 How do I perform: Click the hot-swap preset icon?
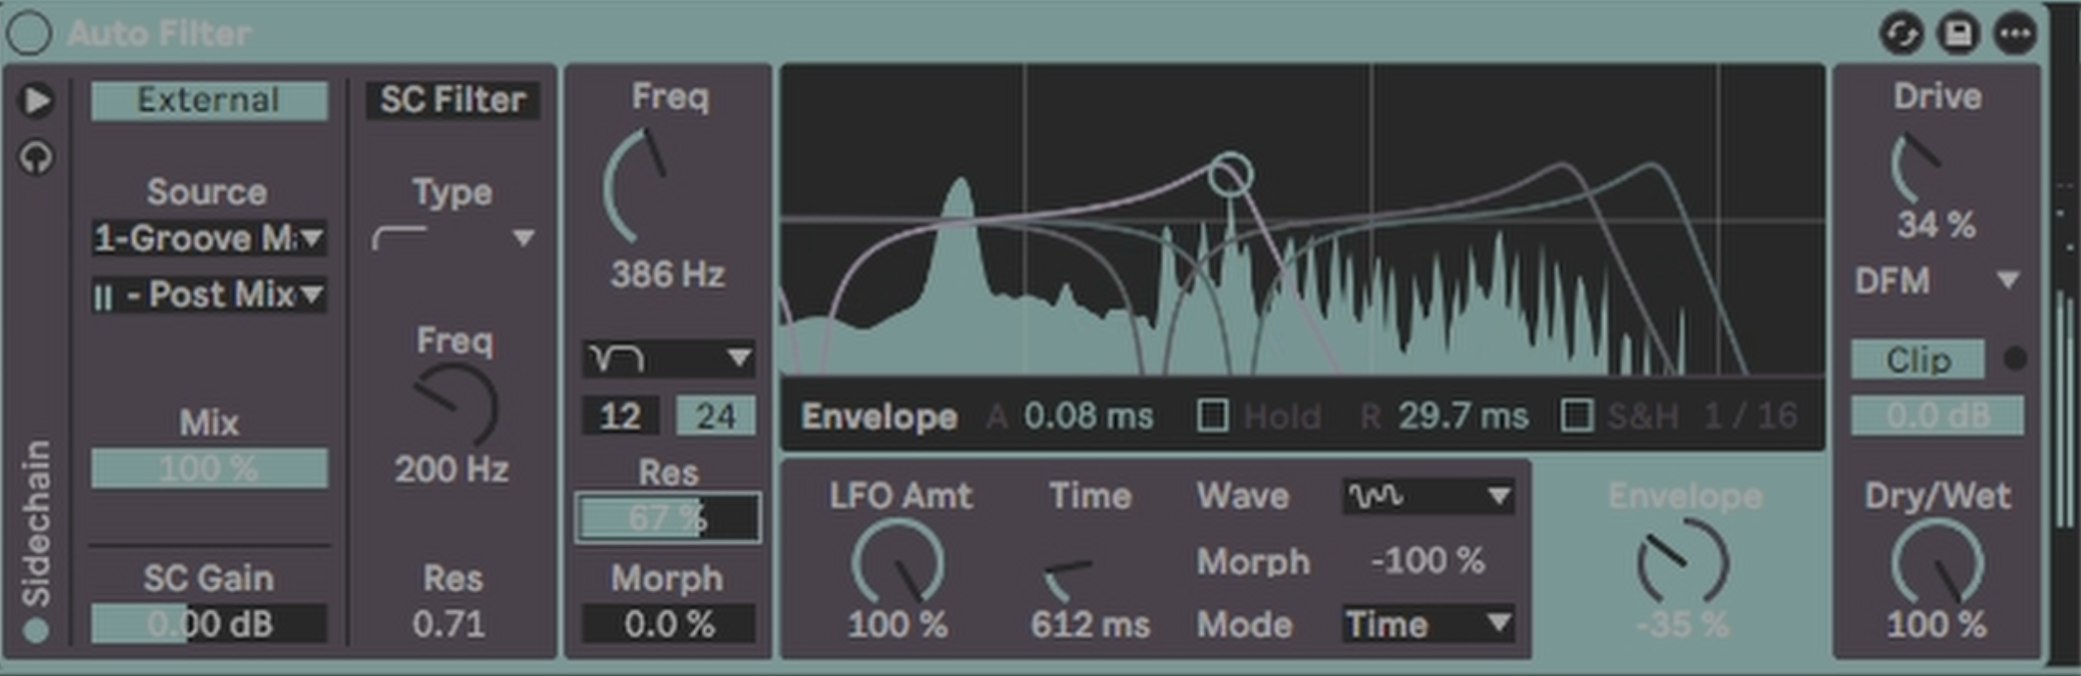pos(1900,33)
